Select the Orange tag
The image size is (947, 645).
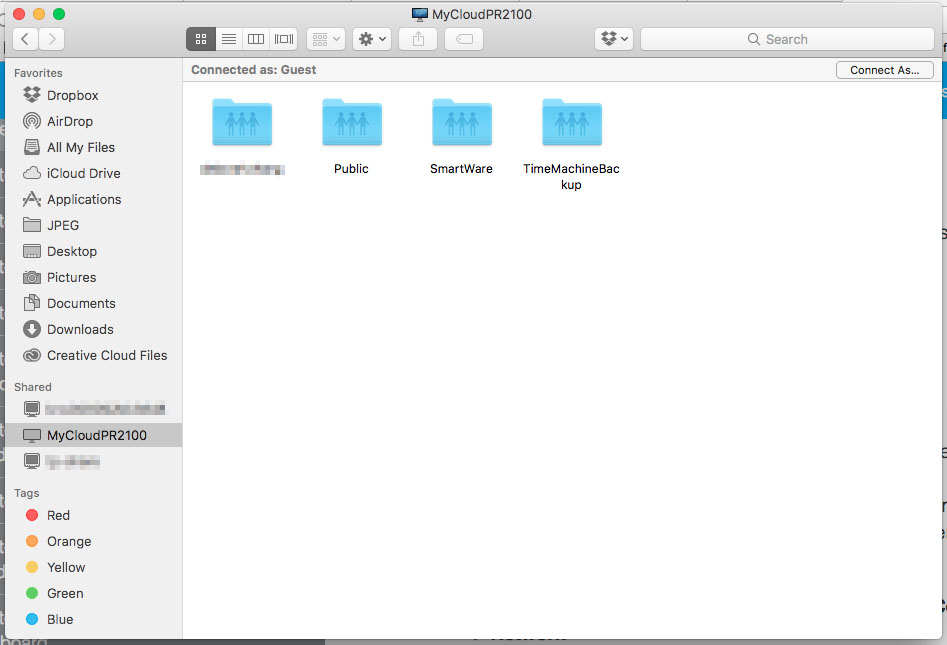pos(93,541)
